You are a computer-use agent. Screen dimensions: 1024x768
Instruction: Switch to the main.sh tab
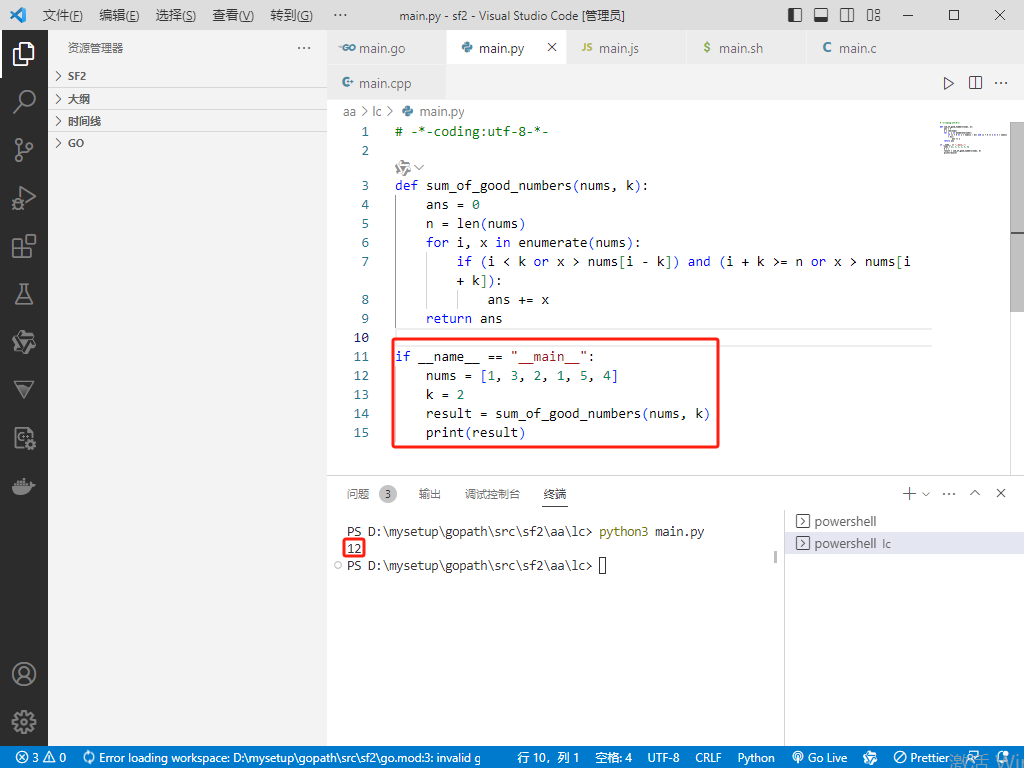(746, 48)
